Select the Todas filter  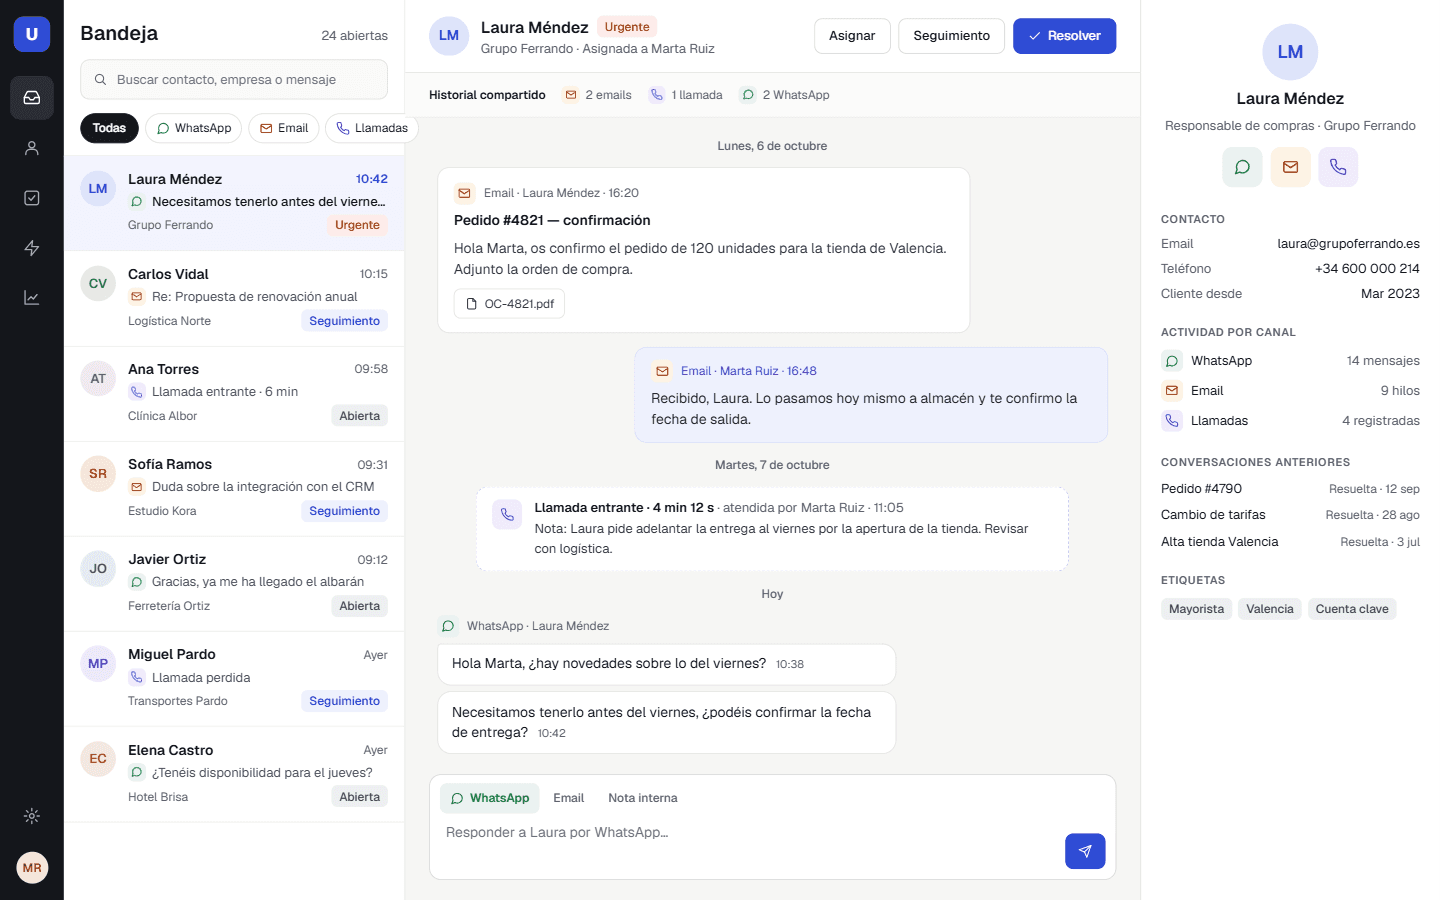point(109,128)
